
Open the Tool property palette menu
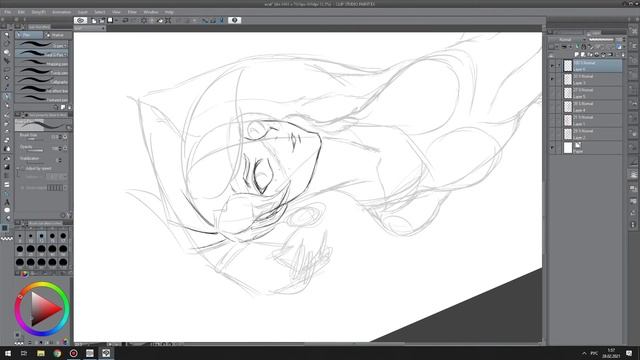pos(18,115)
